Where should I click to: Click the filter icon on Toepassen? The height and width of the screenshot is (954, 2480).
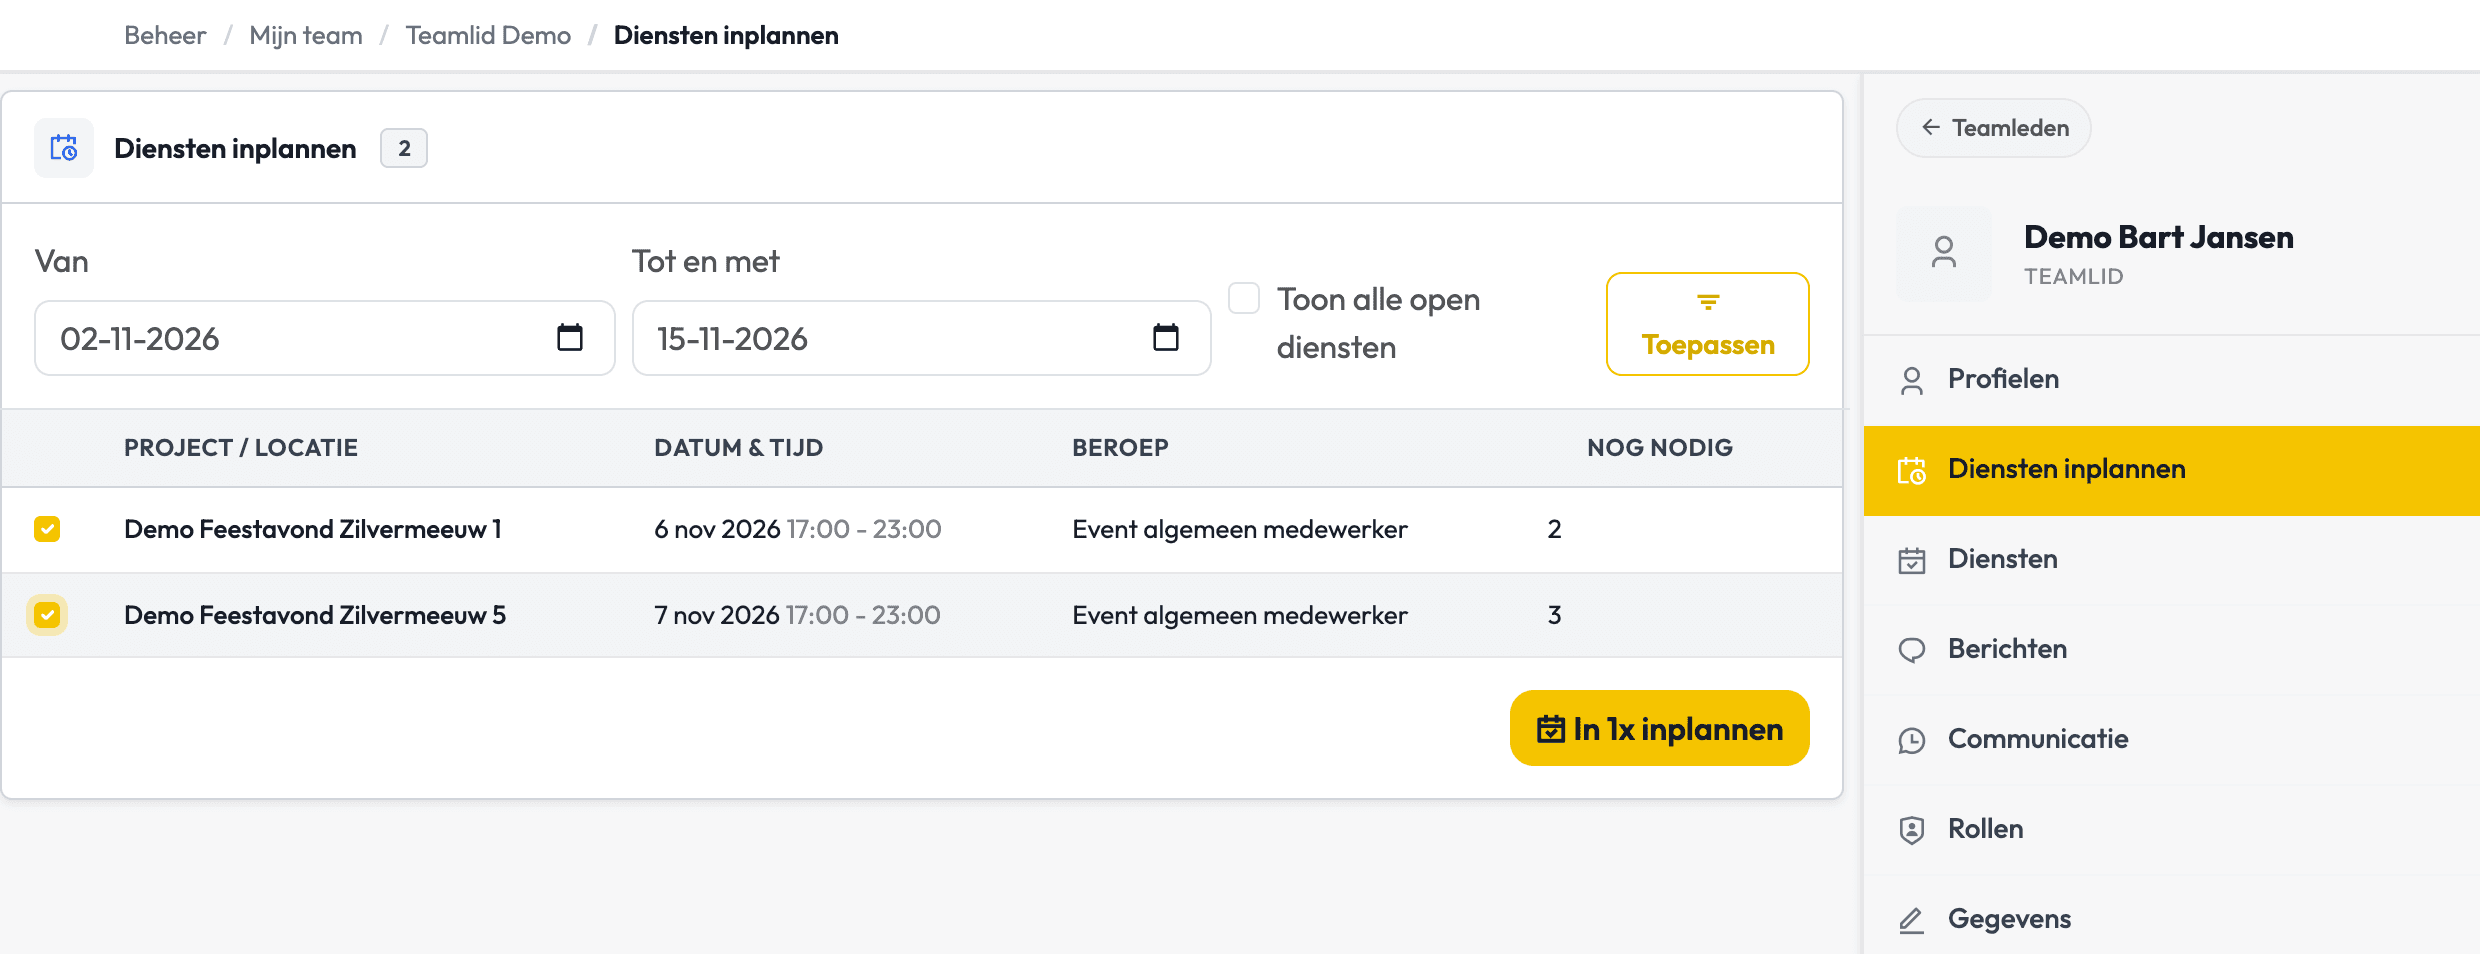coord(1708,302)
